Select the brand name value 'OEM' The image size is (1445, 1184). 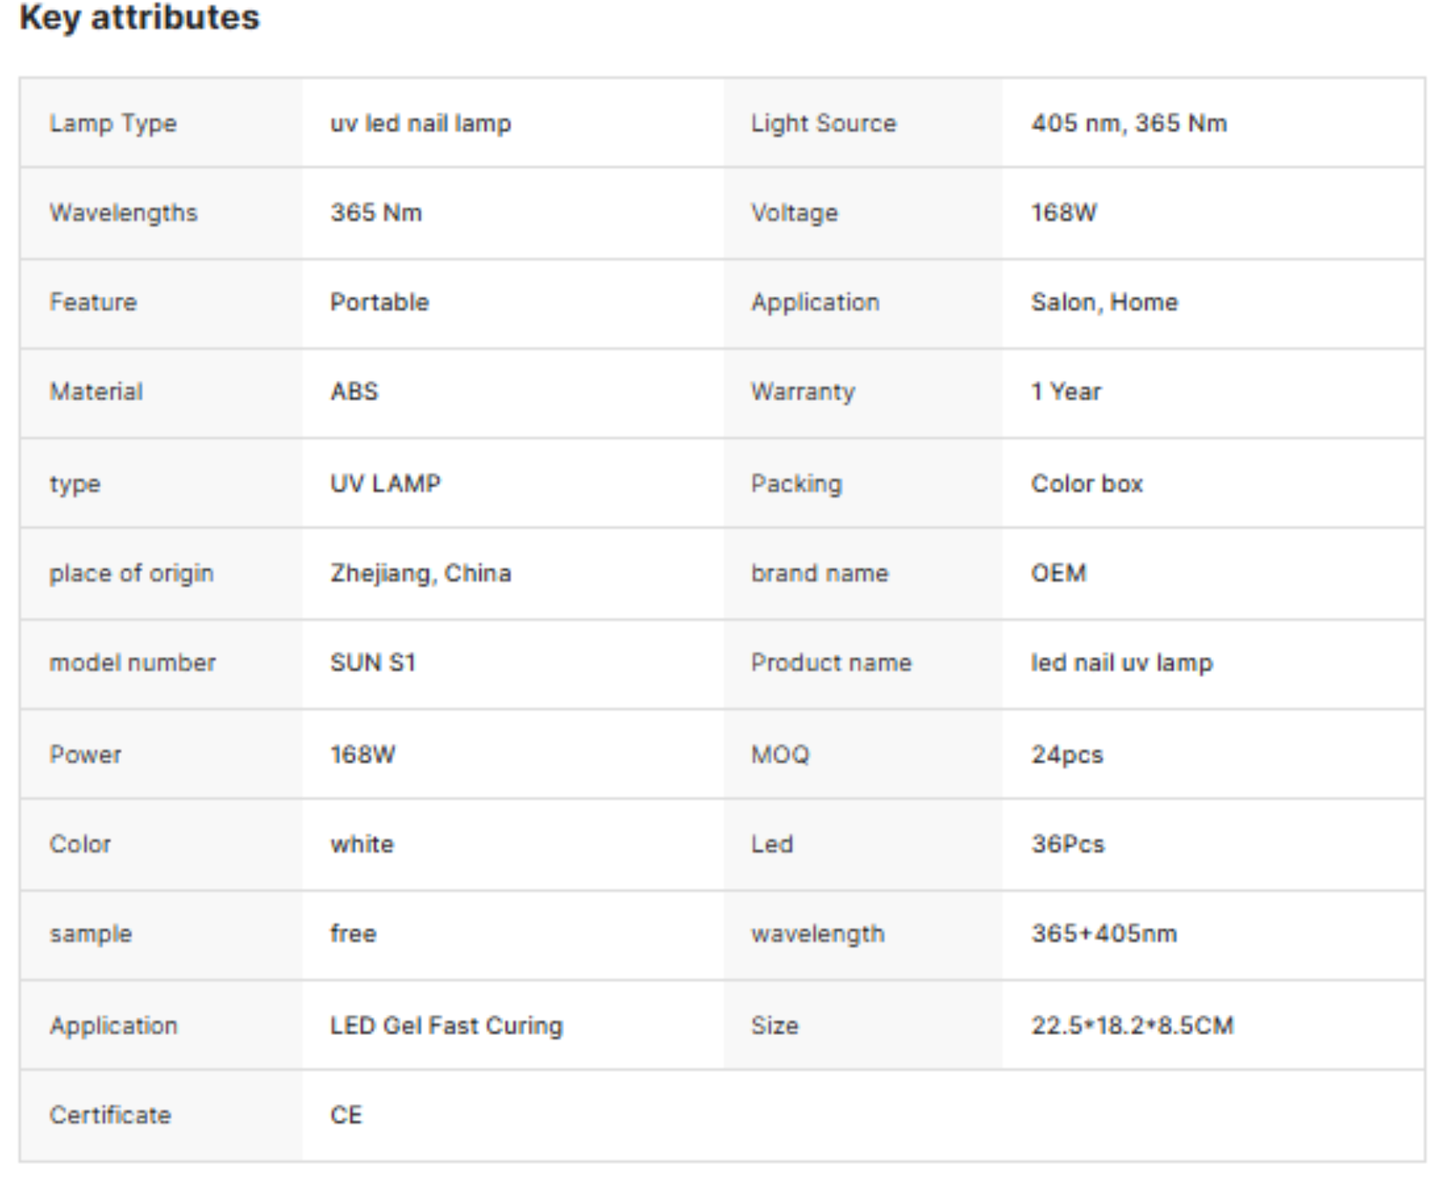[1058, 573]
